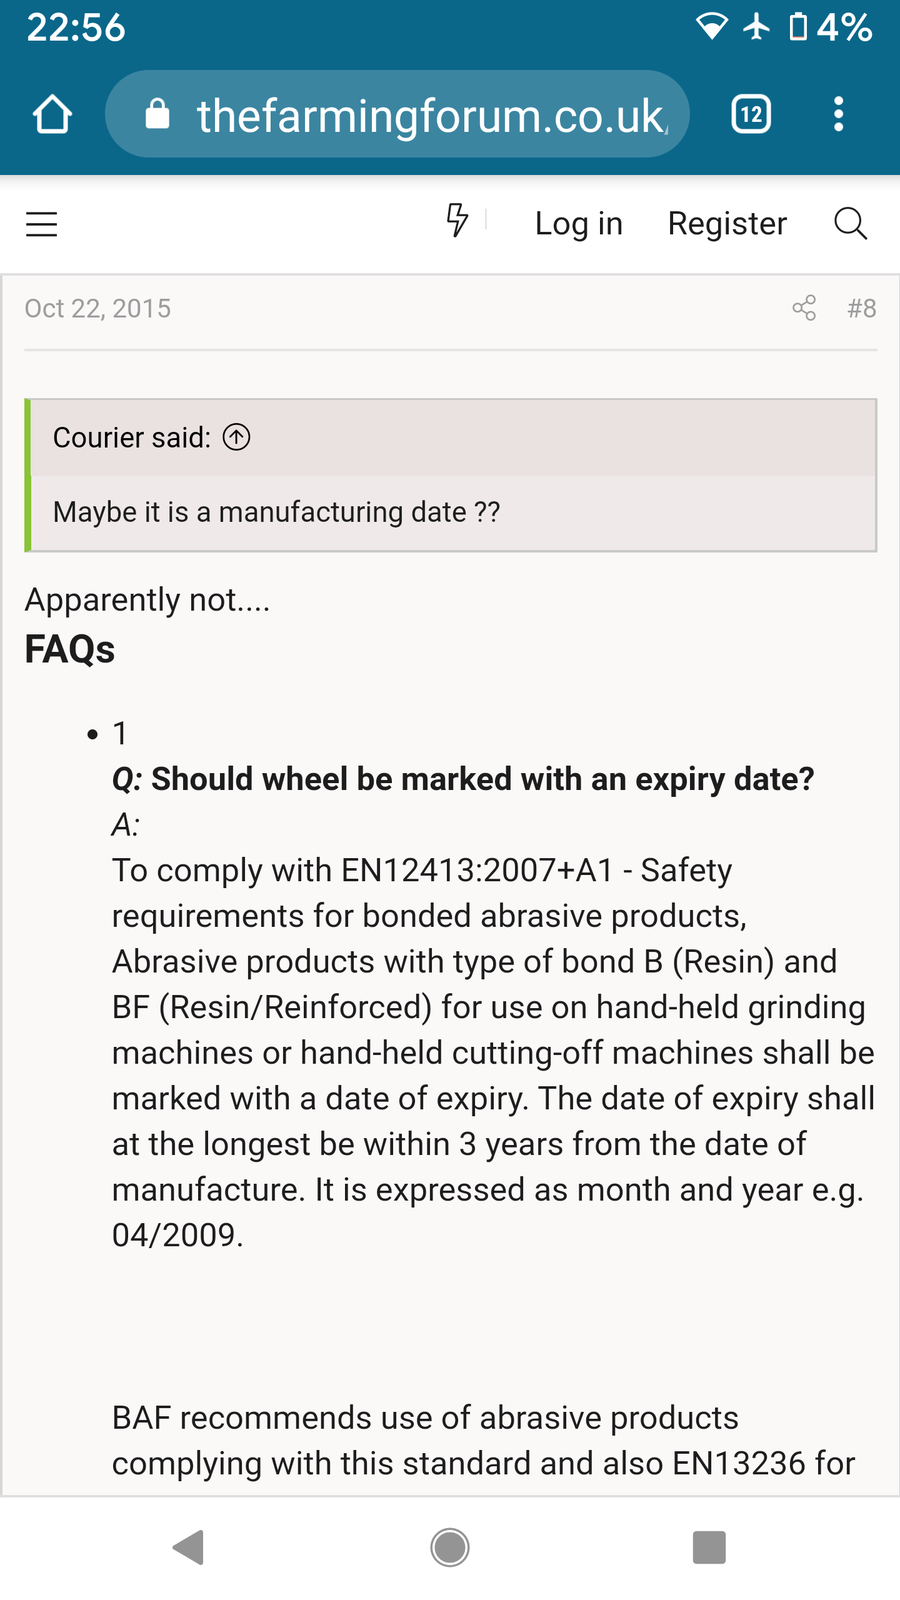Open the tab switcher showing 12 tabs
The width and height of the screenshot is (900, 1600).
[751, 114]
